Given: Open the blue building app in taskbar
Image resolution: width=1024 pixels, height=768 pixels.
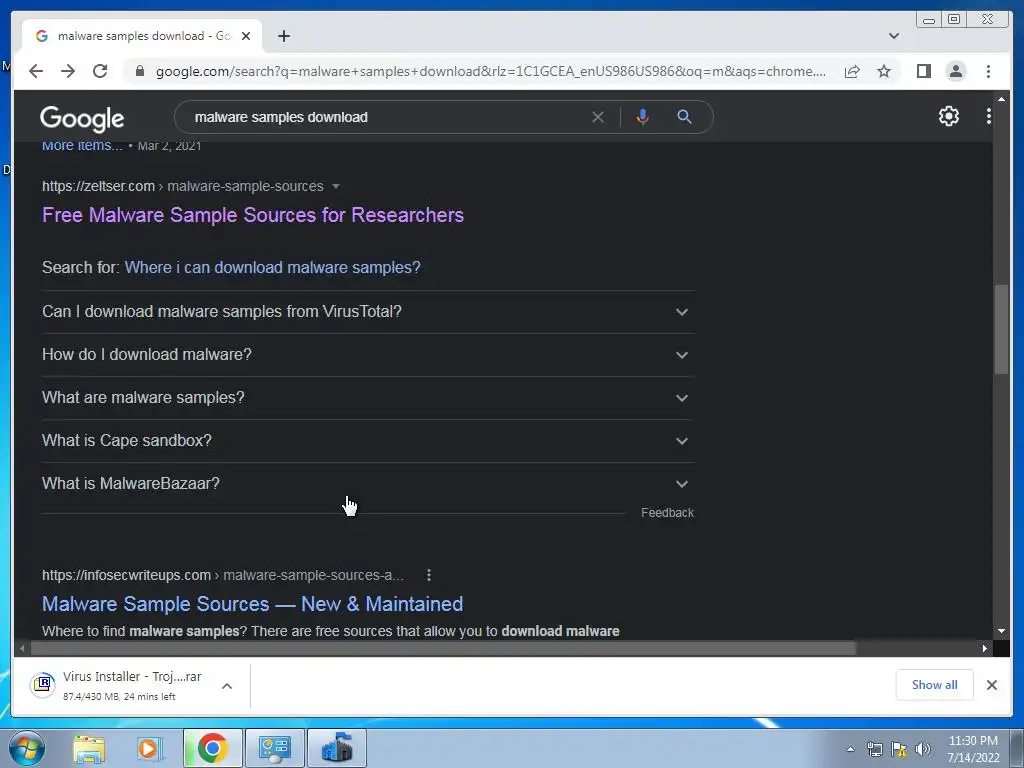Looking at the screenshot, I should tap(337, 748).
